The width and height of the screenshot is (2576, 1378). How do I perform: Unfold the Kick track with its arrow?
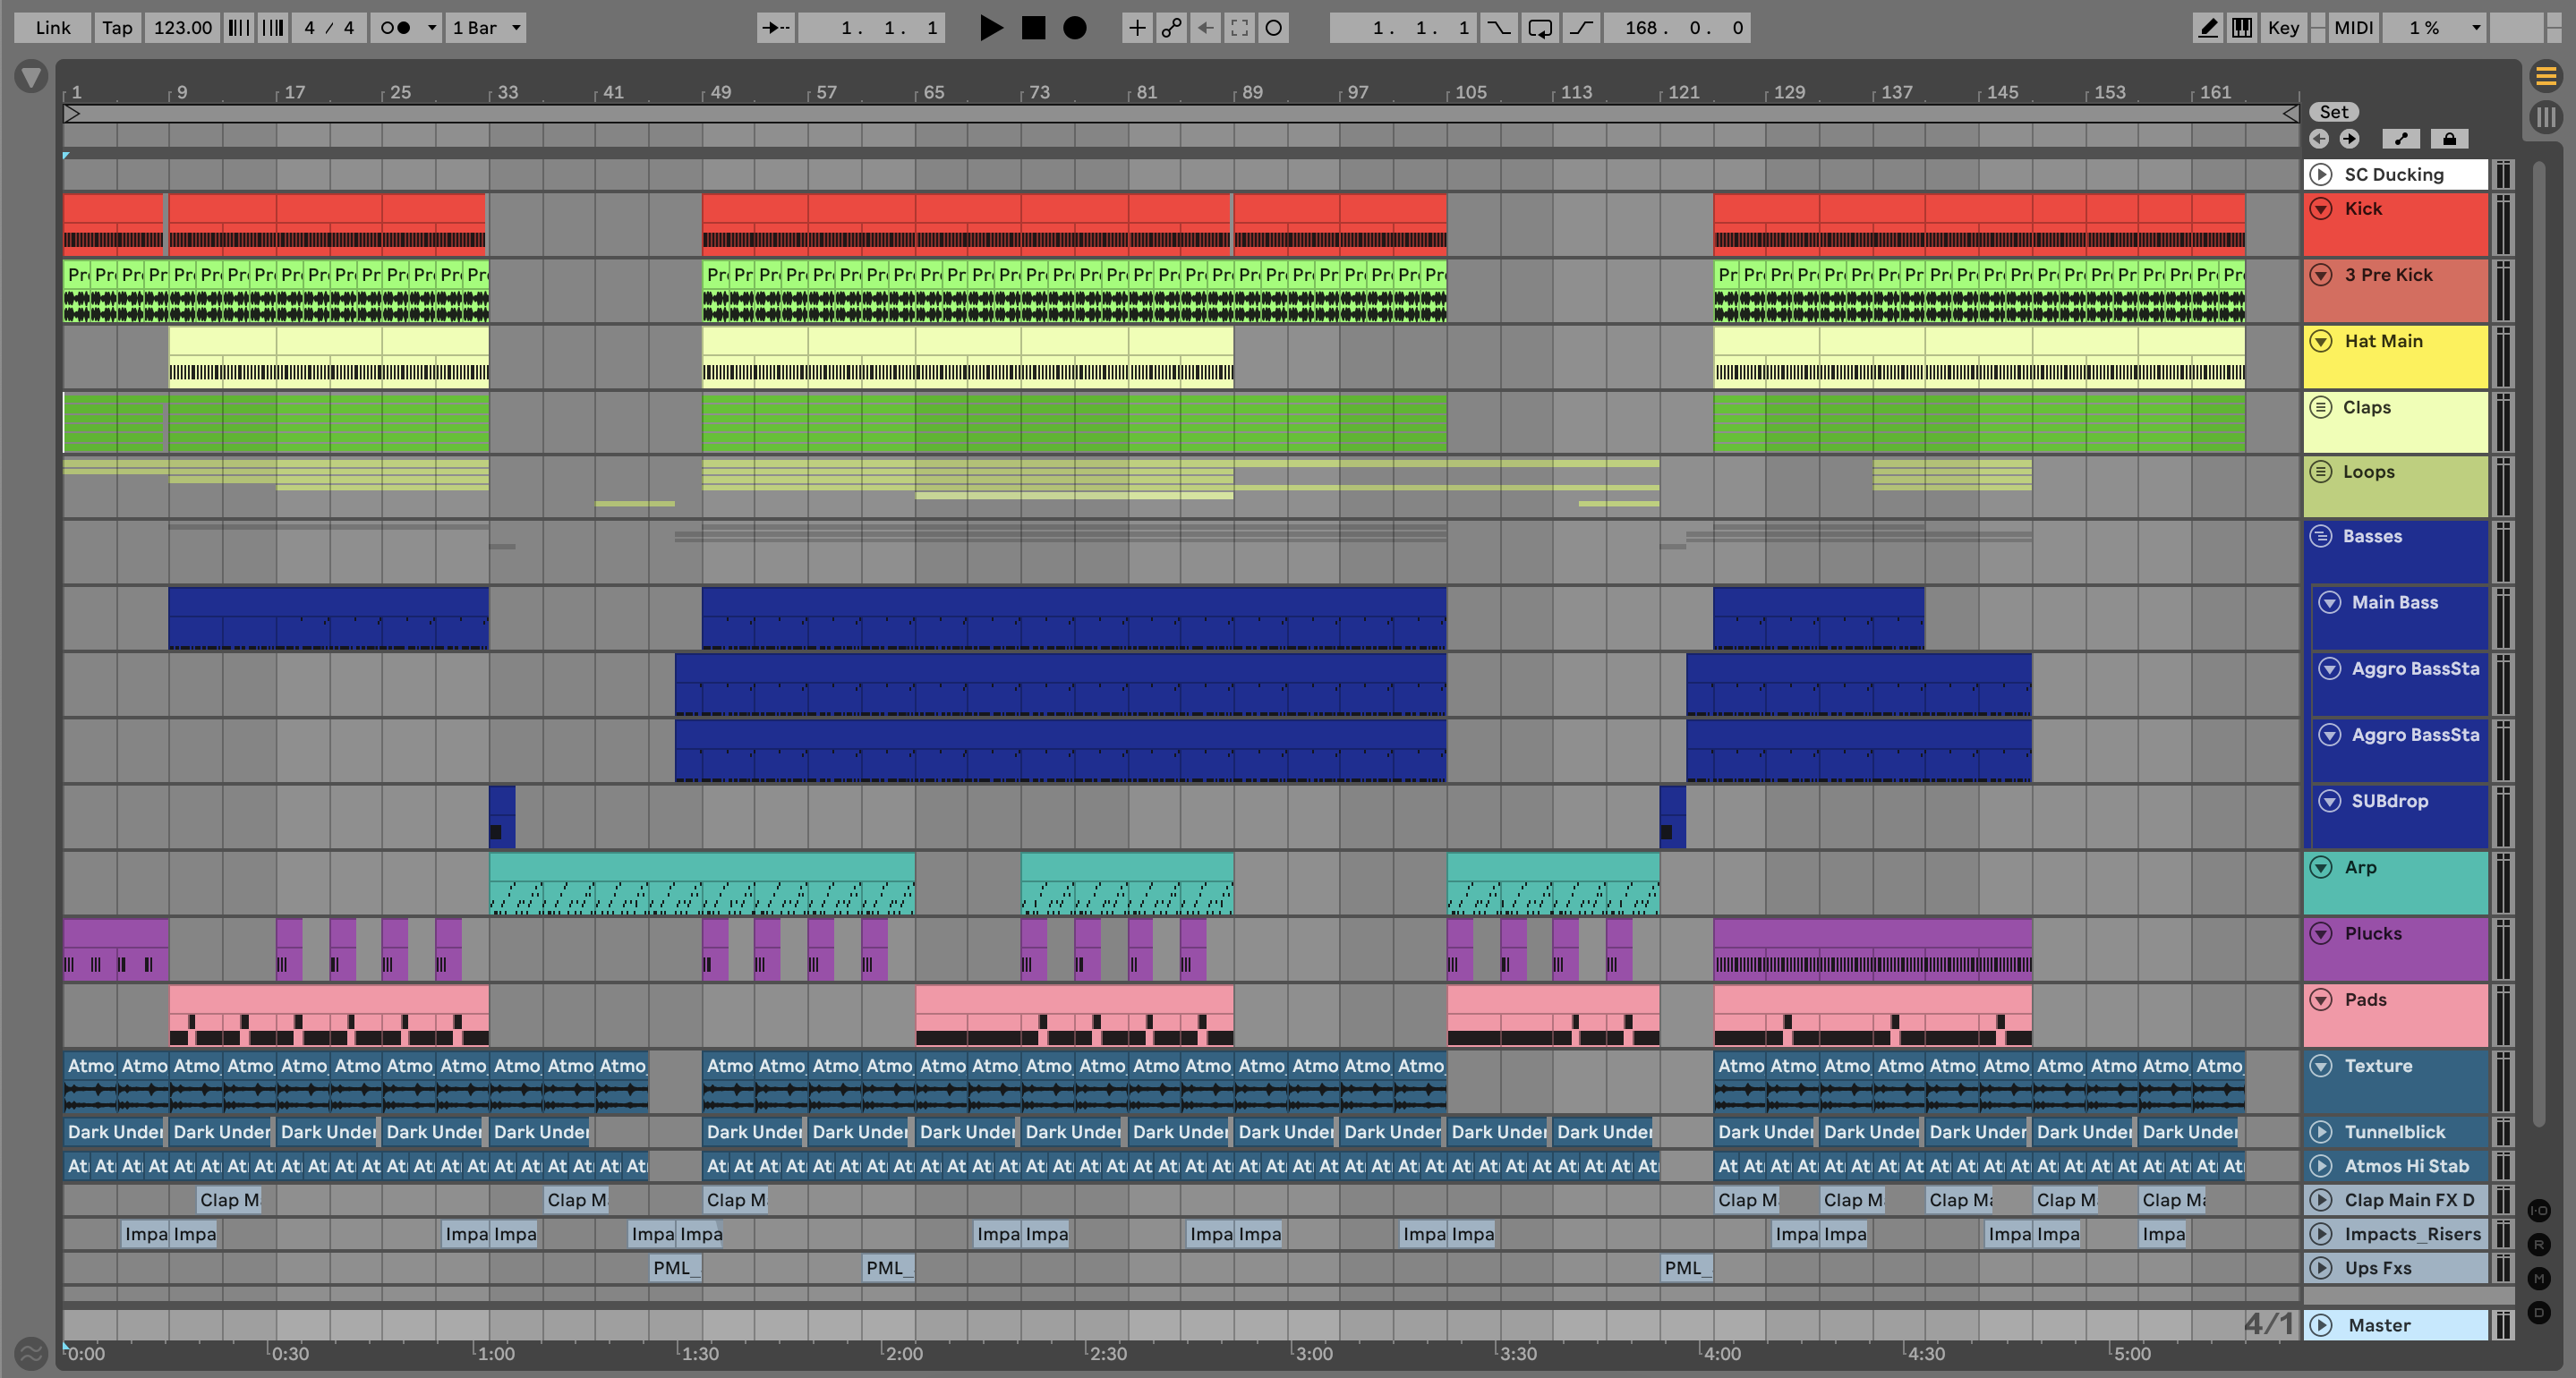(x=2322, y=209)
